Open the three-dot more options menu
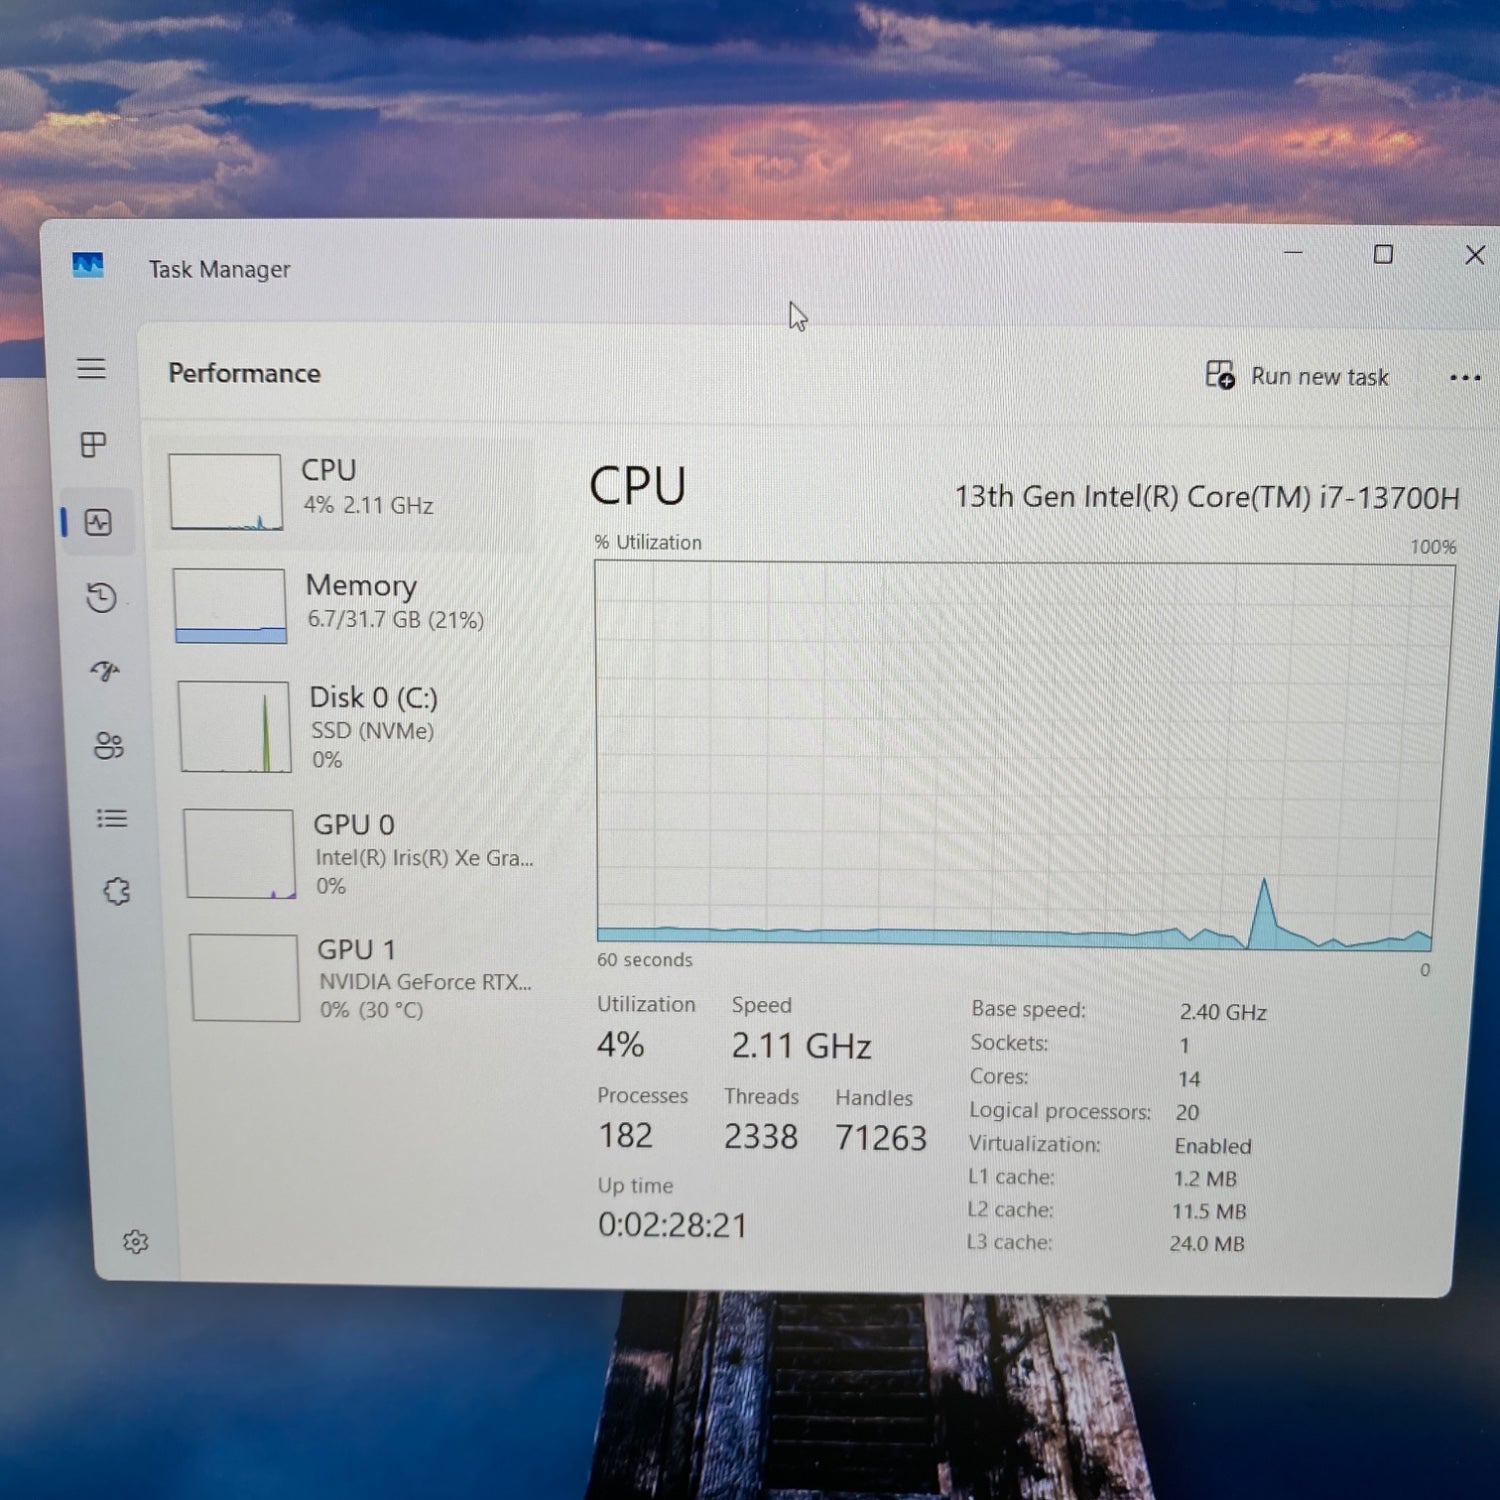 (x=1464, y=378)
